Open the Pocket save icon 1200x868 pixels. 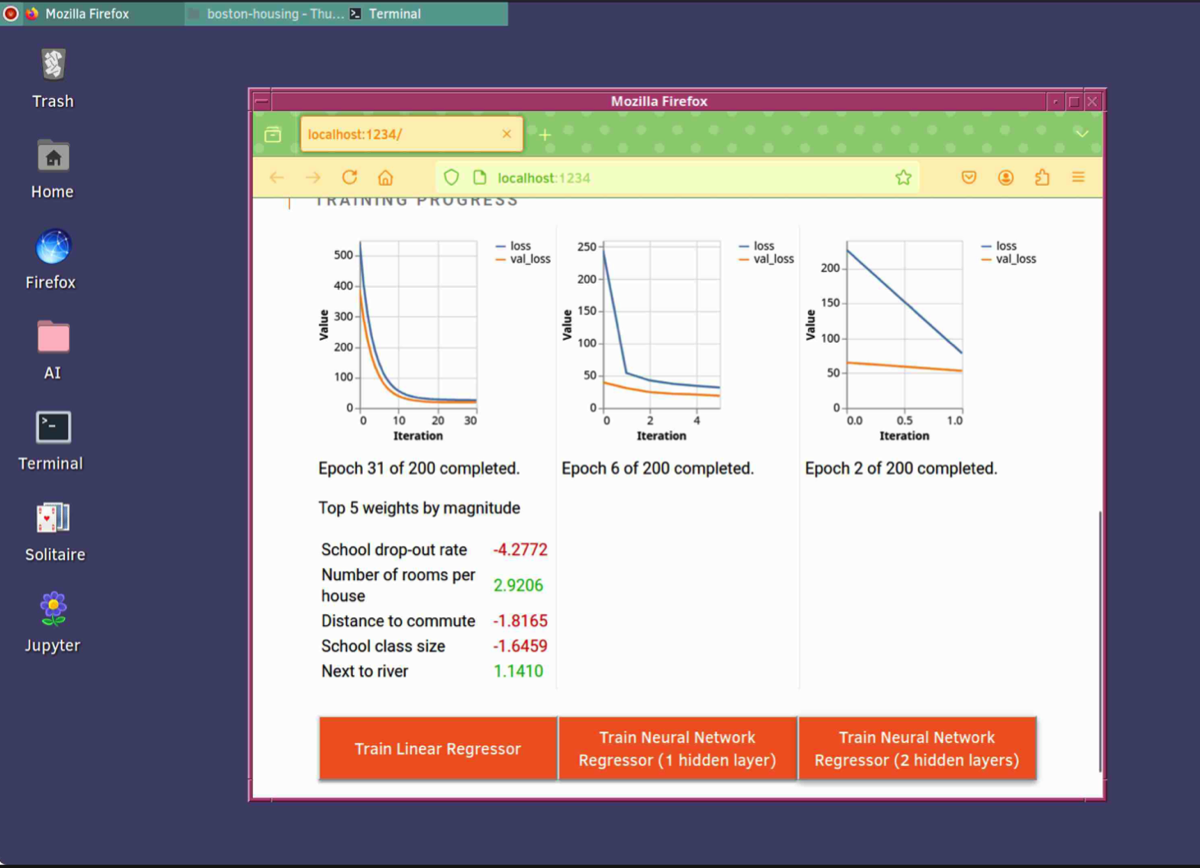[x=969, y=177]
